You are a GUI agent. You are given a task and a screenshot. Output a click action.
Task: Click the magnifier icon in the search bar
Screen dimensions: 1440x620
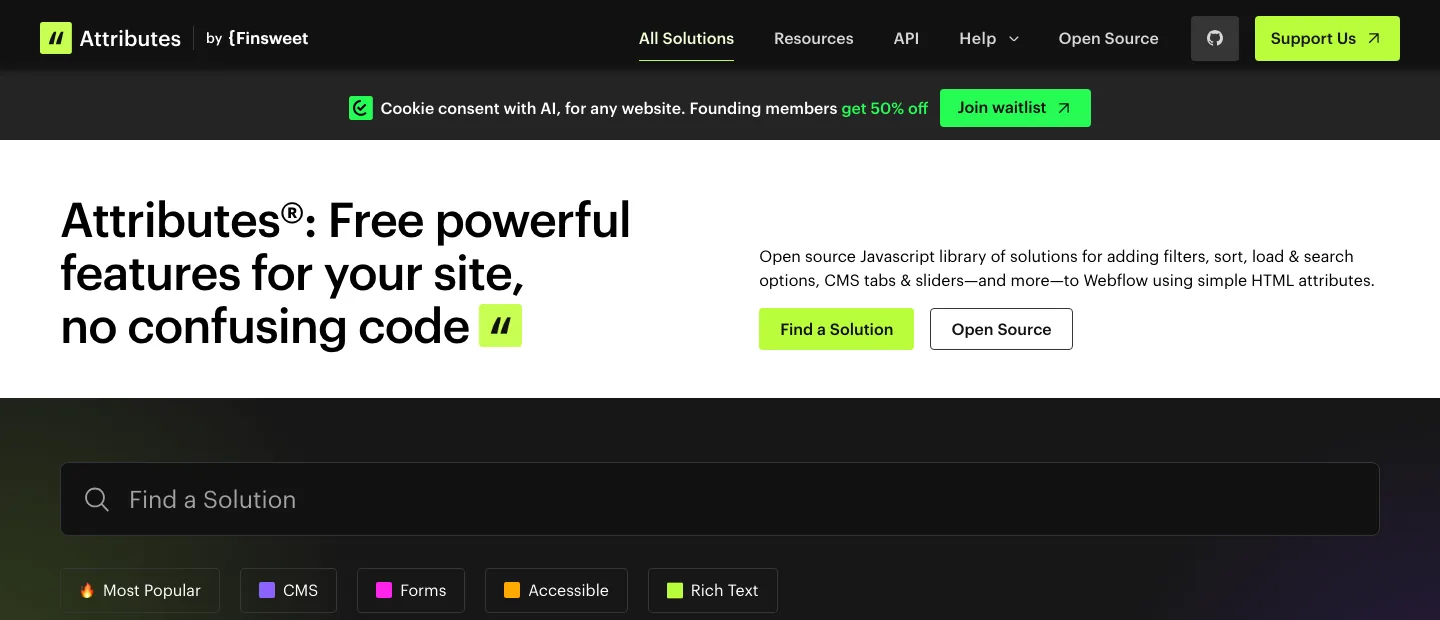(97, 499)
